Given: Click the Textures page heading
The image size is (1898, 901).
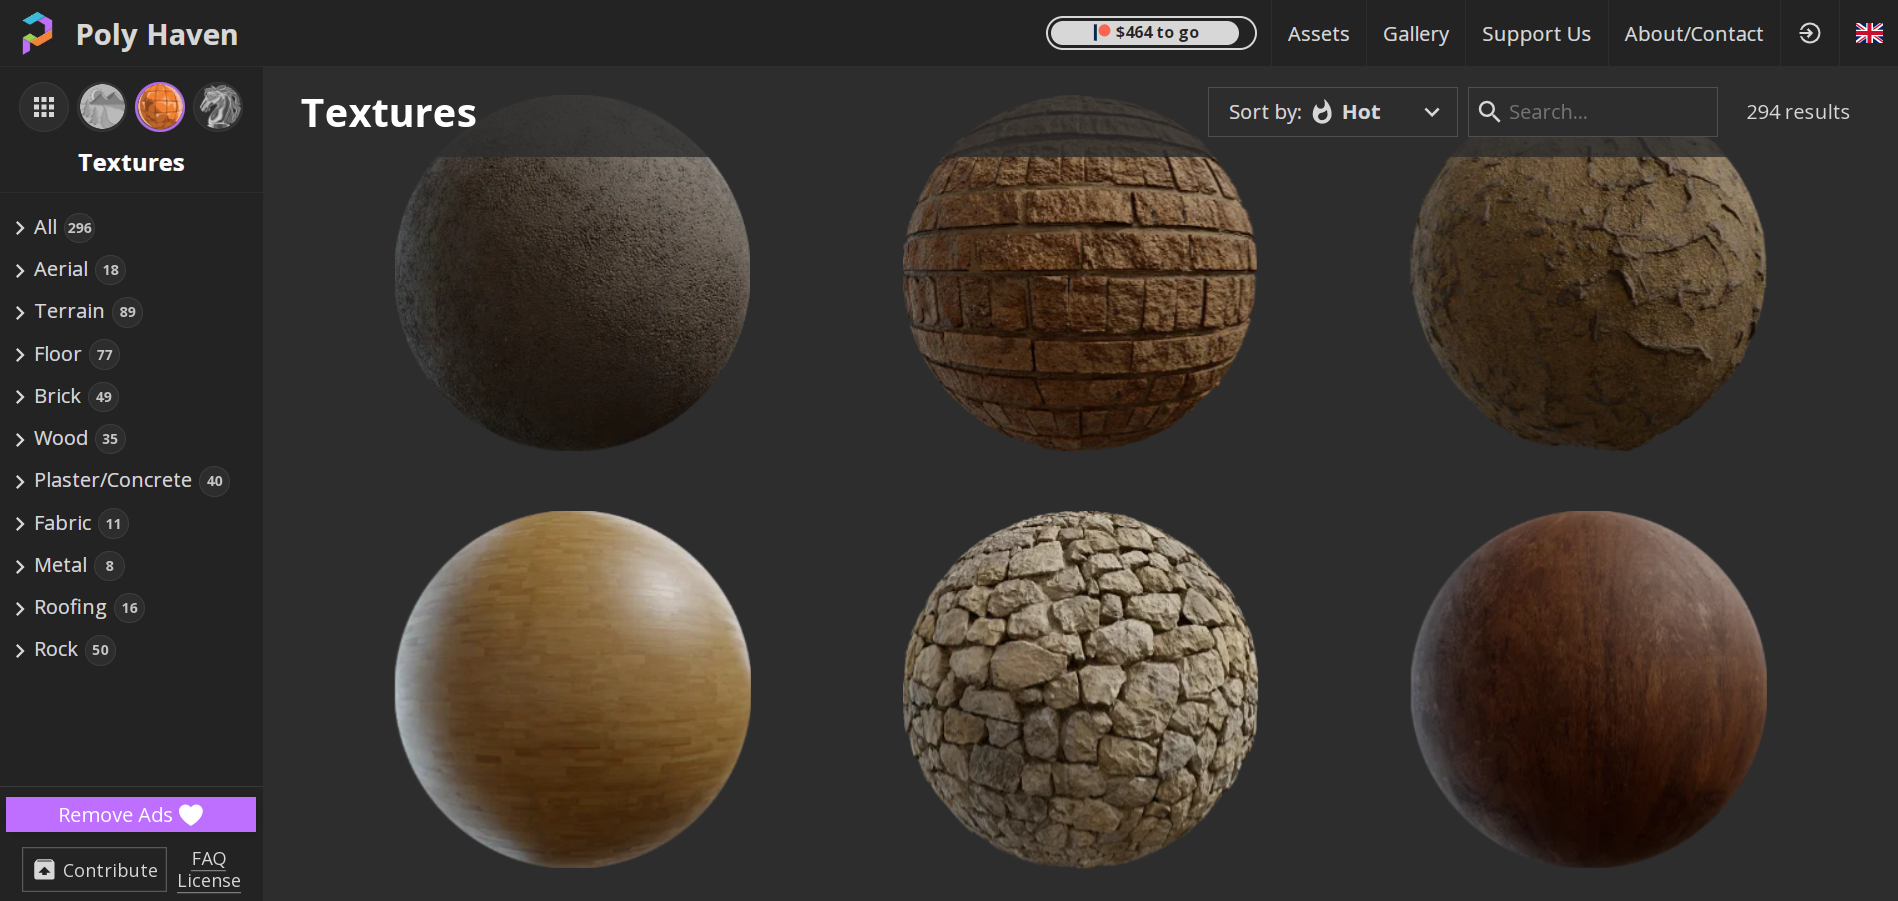Looking at the screenshot, I should coord(389,113).
